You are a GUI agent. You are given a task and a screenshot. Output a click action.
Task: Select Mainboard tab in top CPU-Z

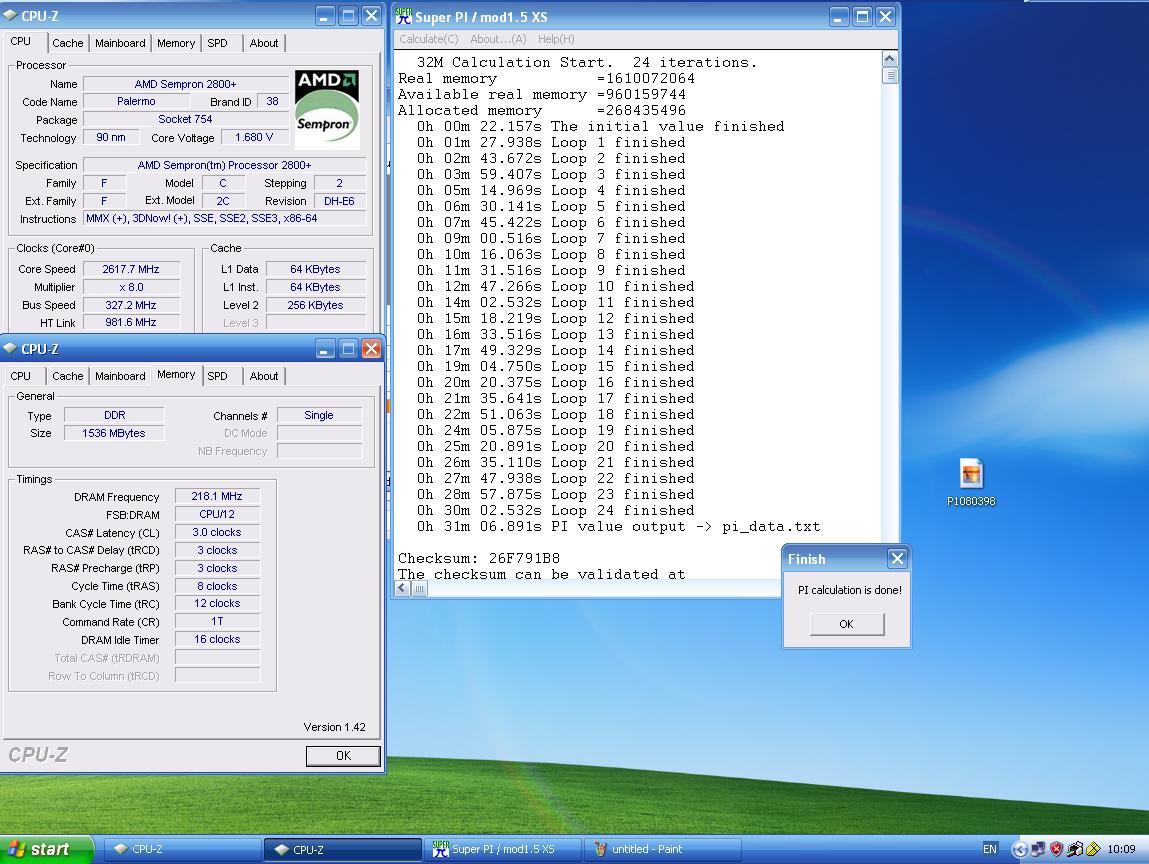click(120, 43)
